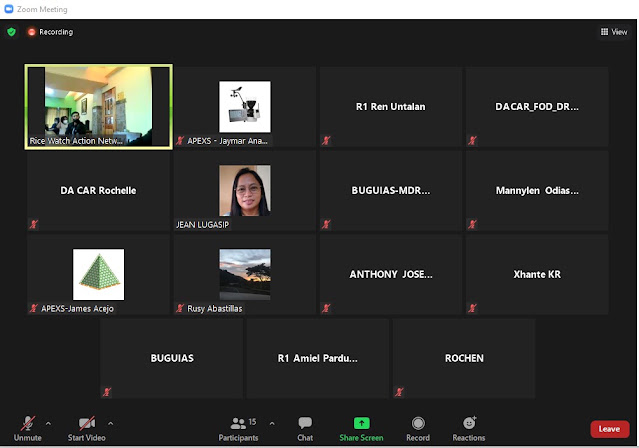The height and width of the screenshot is (448, 639).
Task: Click the green Share Screen icon
Action: (361, 423)
